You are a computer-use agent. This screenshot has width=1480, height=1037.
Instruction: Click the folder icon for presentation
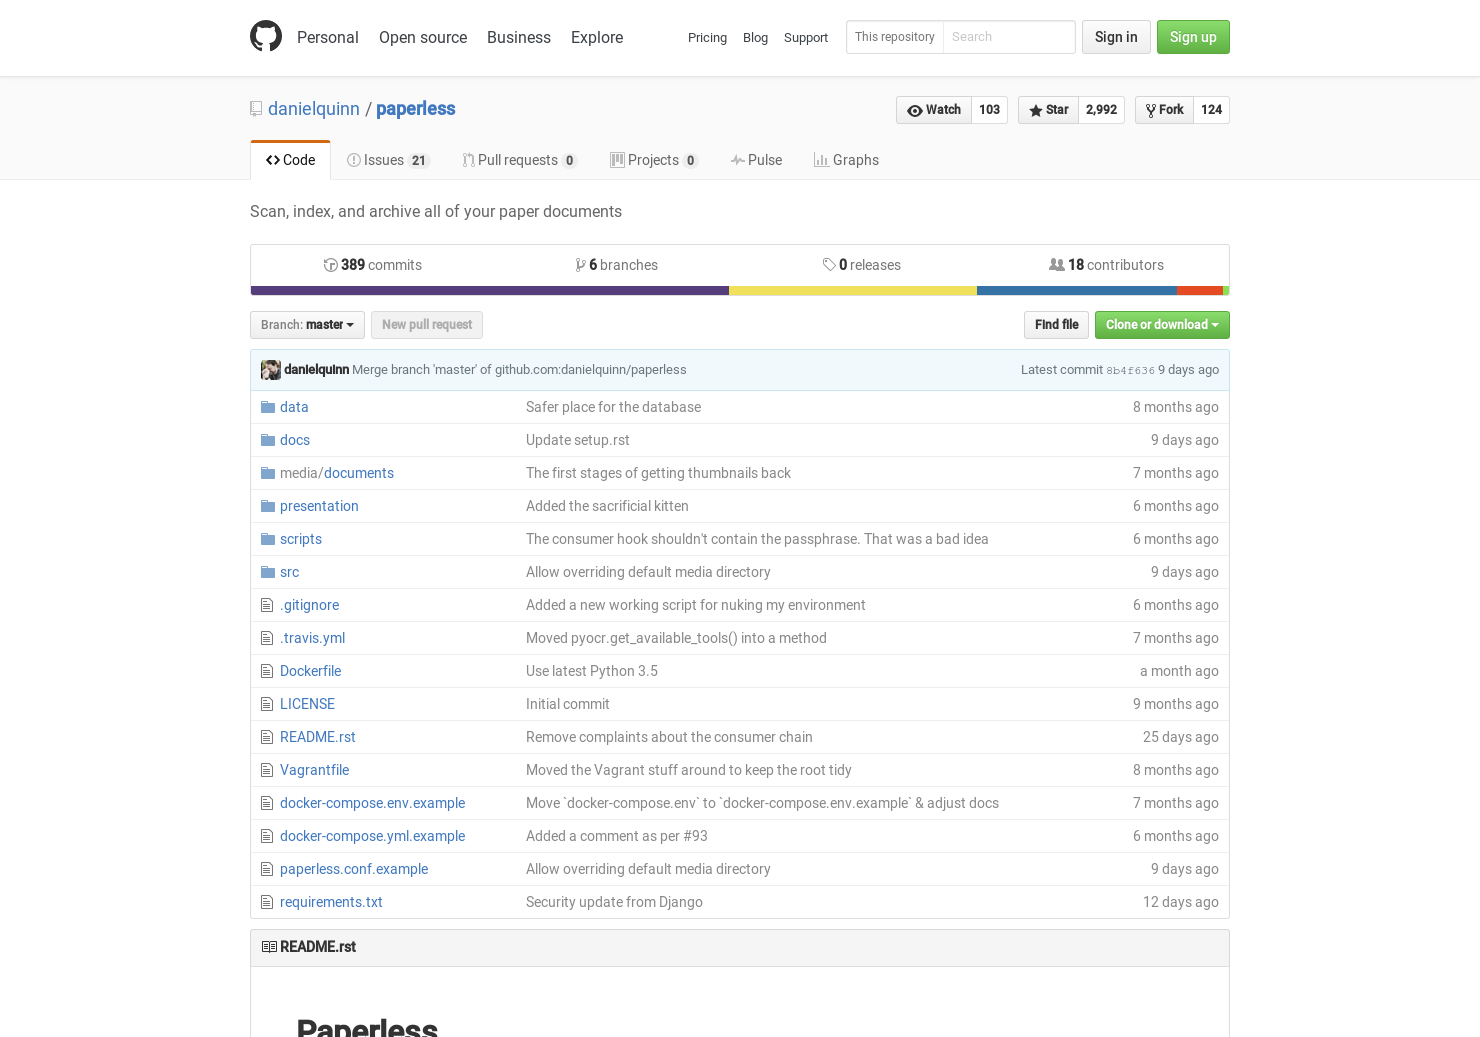coord(268,506)
